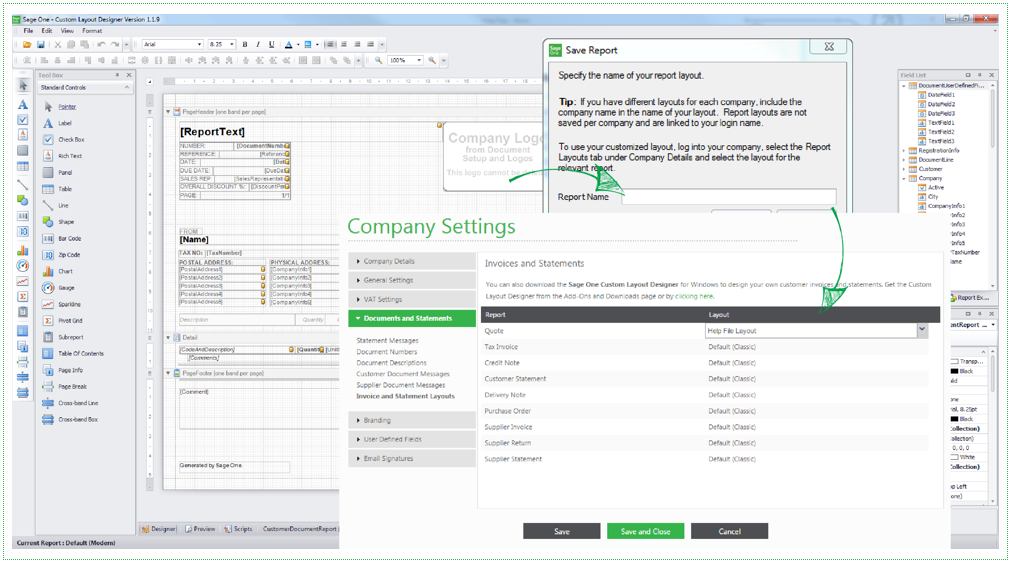Click into the Report Name field
This screenshot has width=1011, height=563.
point(729,197)
